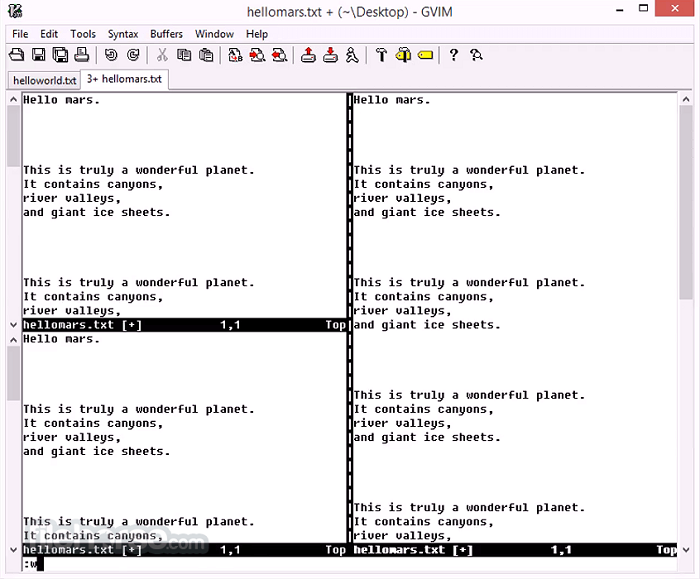Run Make using the hammer icon
This screenshot has height=579, width=700.
[x=381, y=55]
